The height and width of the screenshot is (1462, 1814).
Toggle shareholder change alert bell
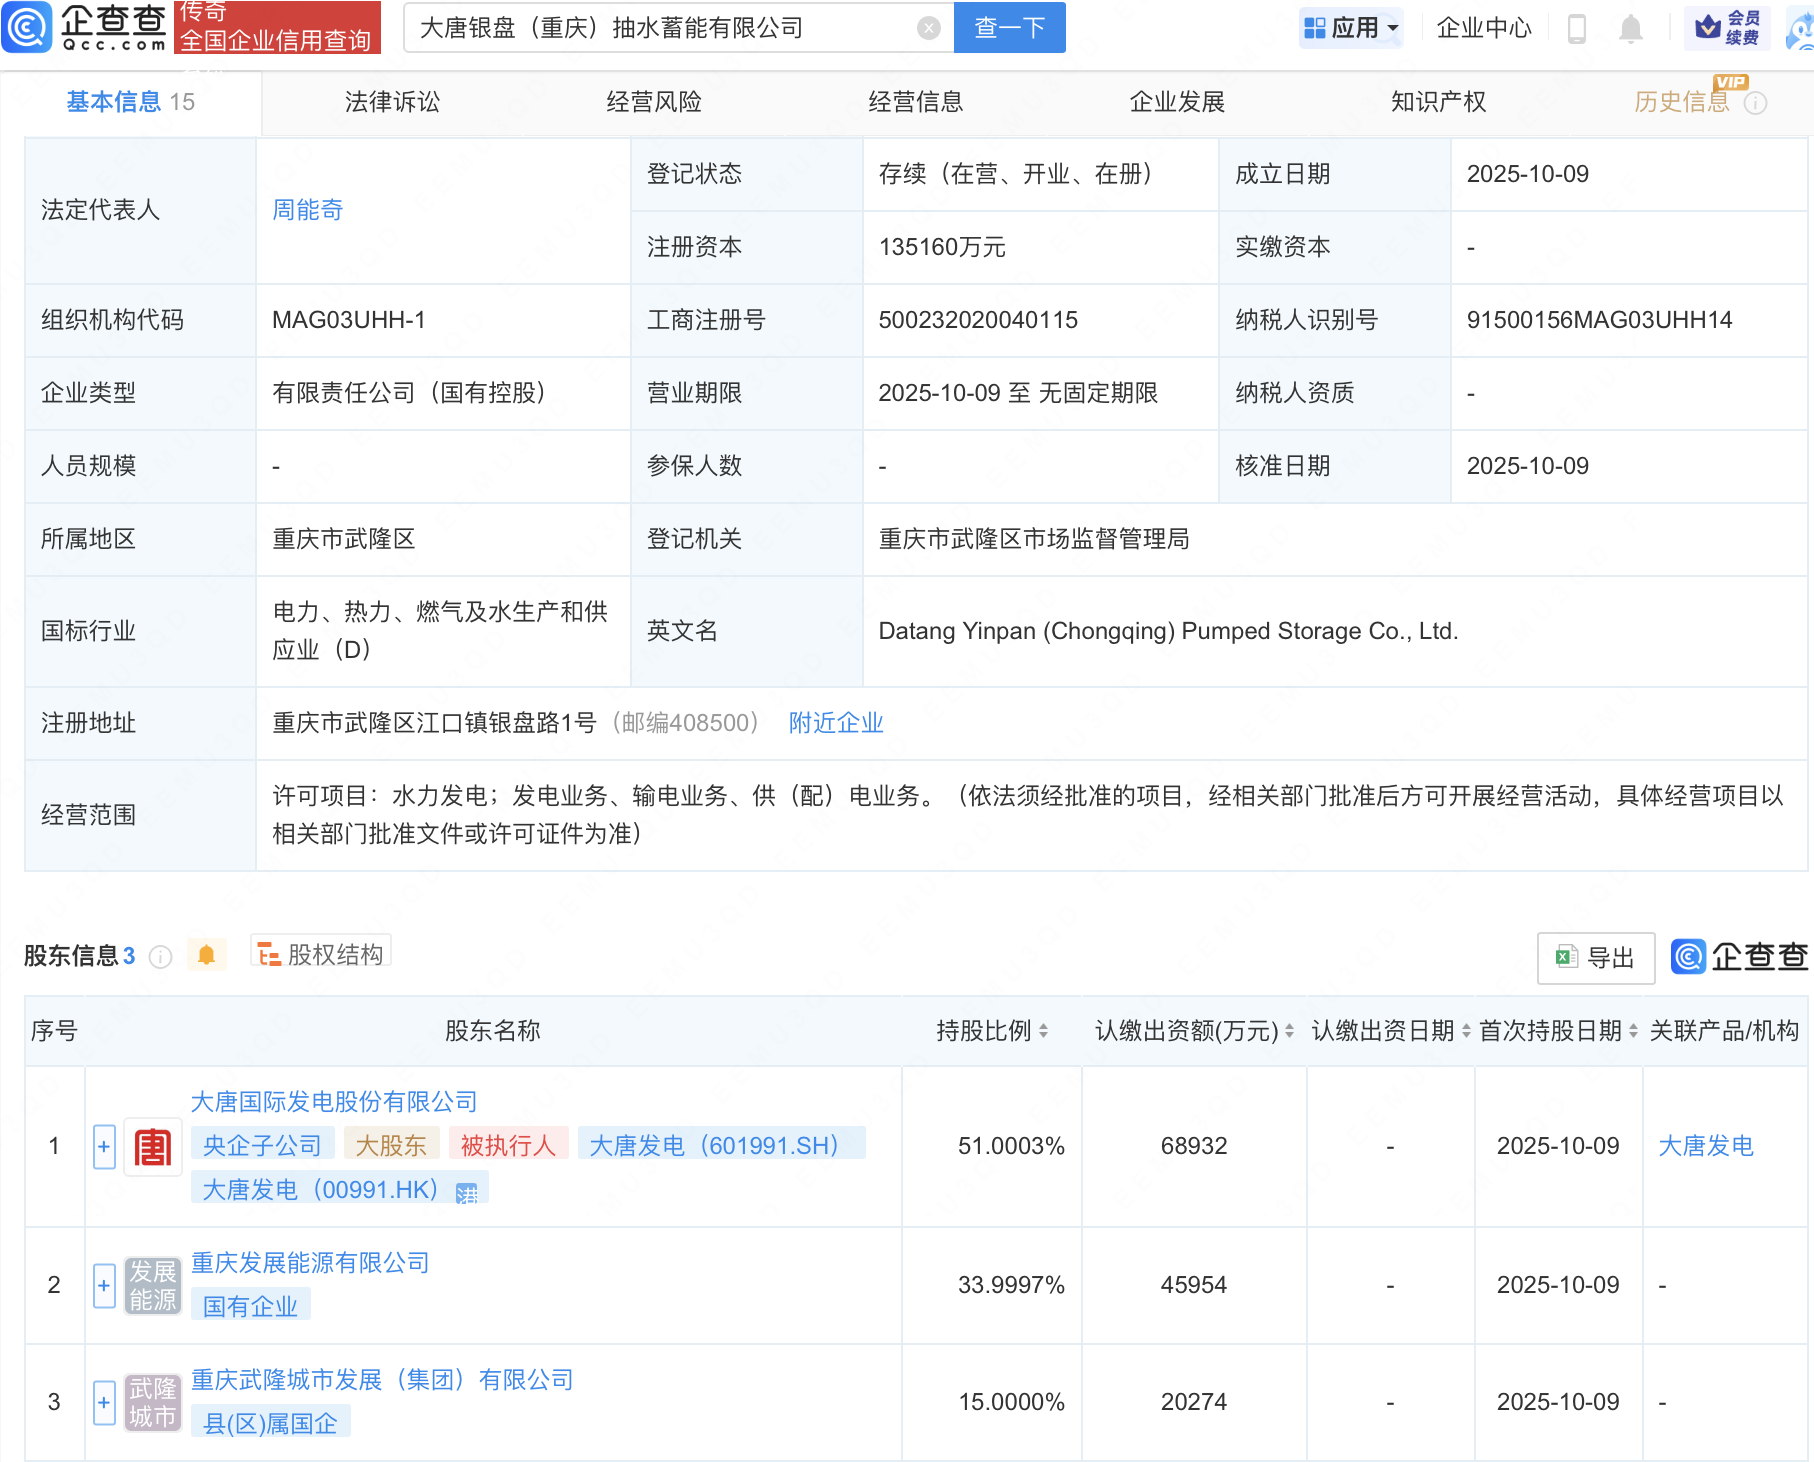[x=206, y=955]
